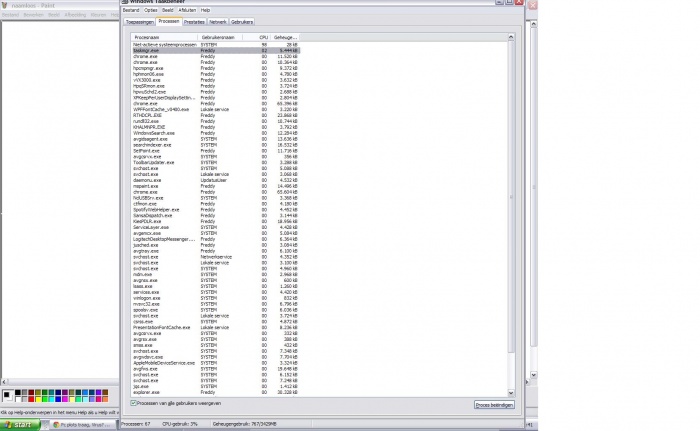The height and width of the screenshot is (431, 700).
Task: Select the lsass.exe process
Action: (x=216, y=286)
